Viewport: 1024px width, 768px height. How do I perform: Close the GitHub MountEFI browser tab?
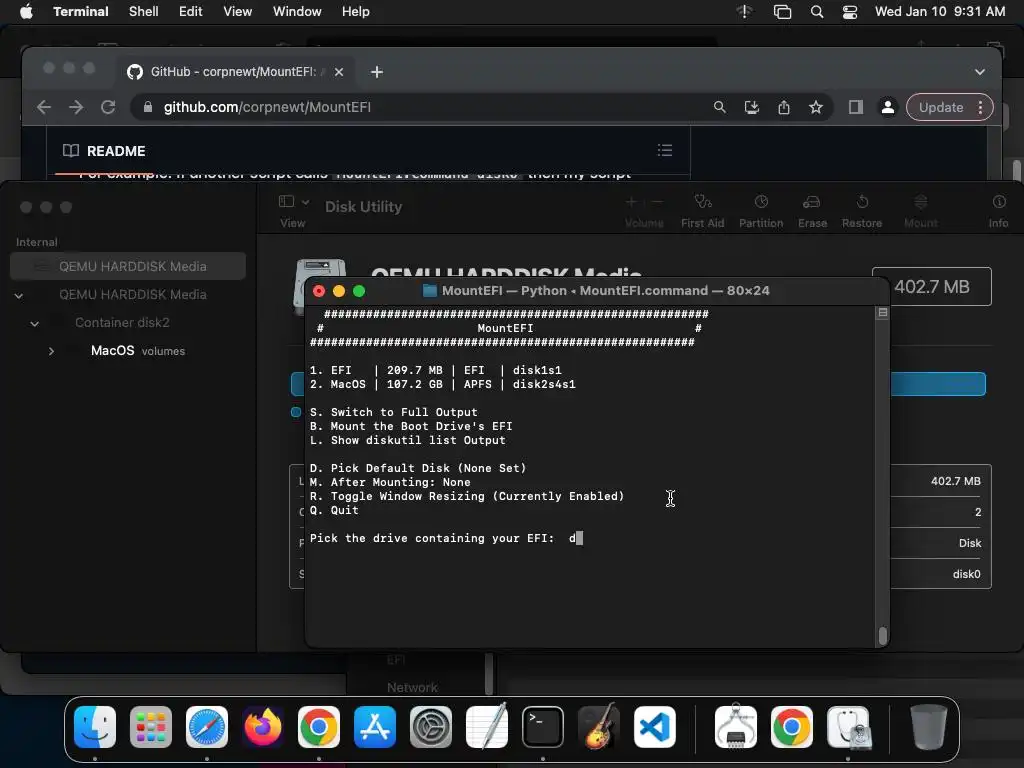[338, 72]
